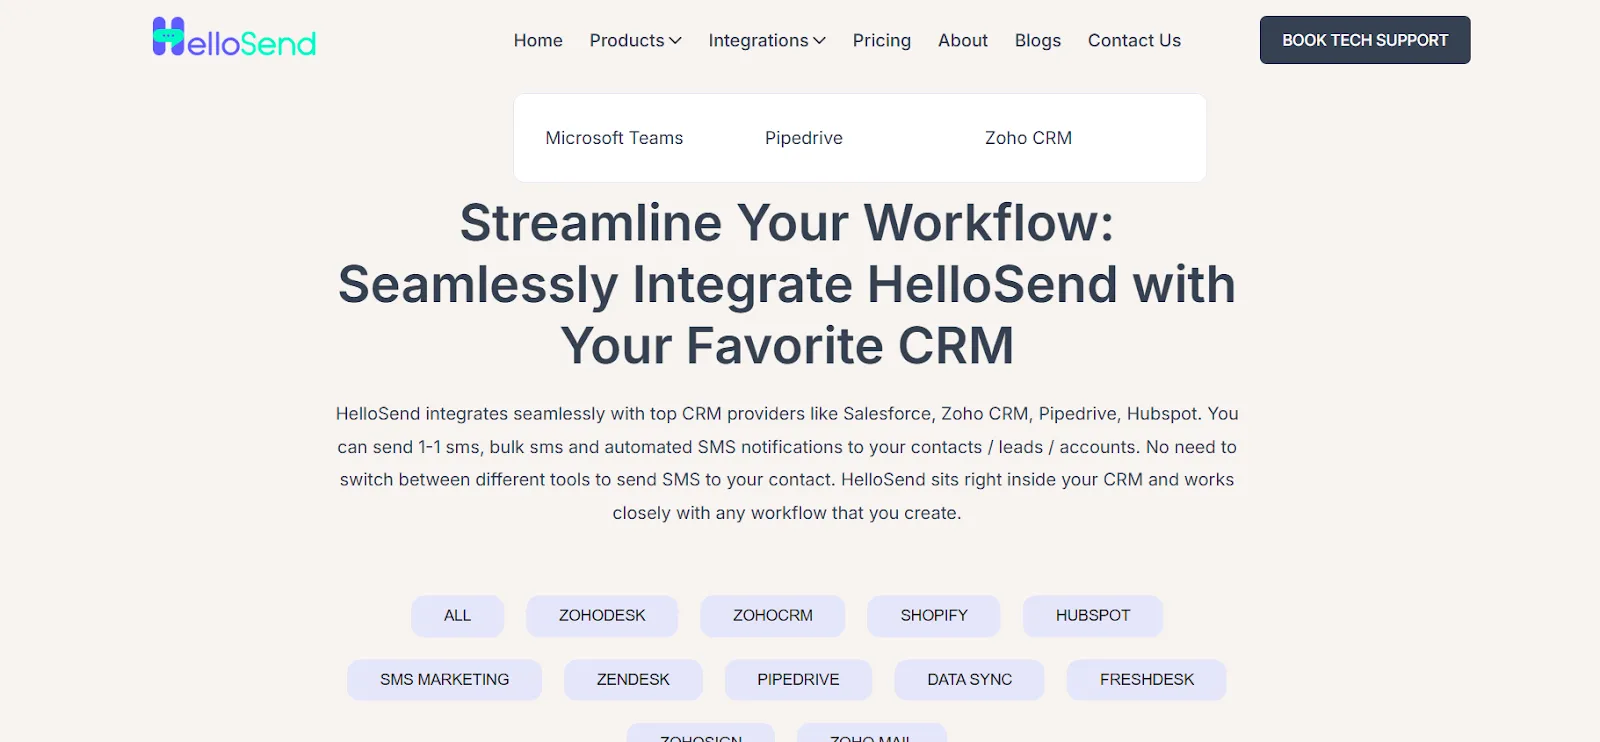Viewport: 1600px width, 742px height.
Task: Expand the Products dropdown menu
Action: [x=635, y=40]
